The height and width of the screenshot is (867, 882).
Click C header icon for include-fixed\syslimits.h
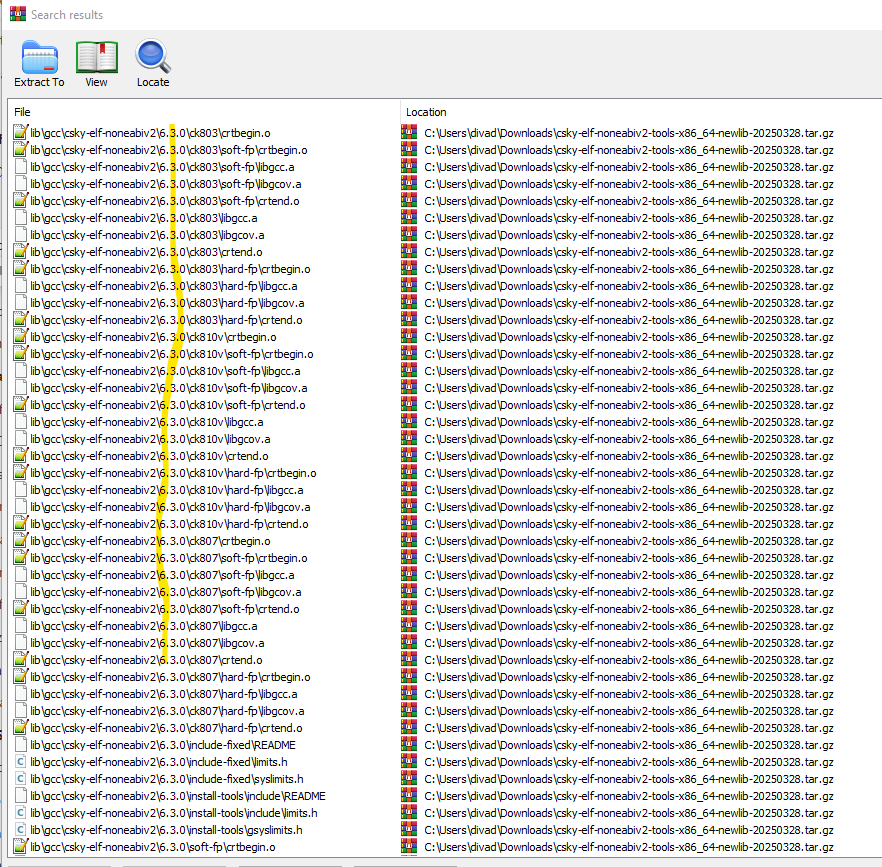21,778
